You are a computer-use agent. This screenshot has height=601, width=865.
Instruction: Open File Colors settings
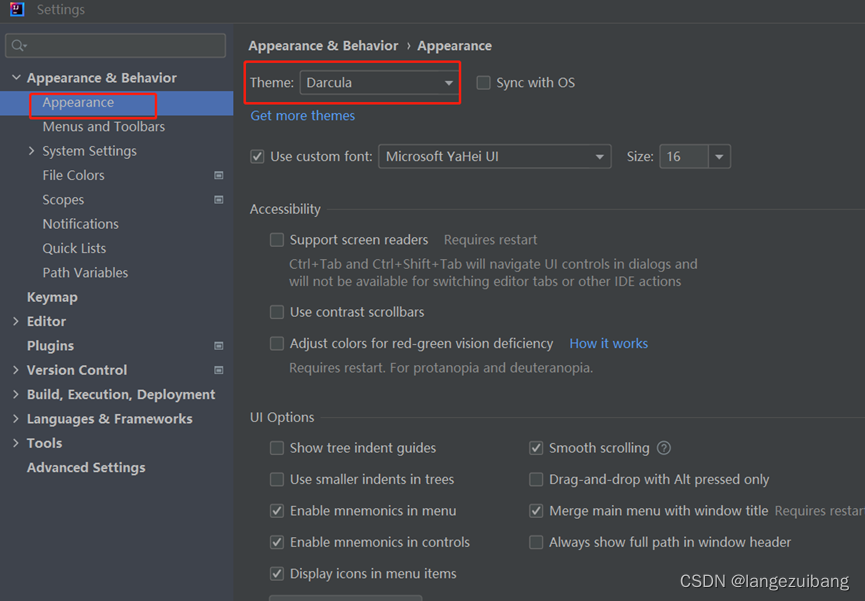coord(73,175)
